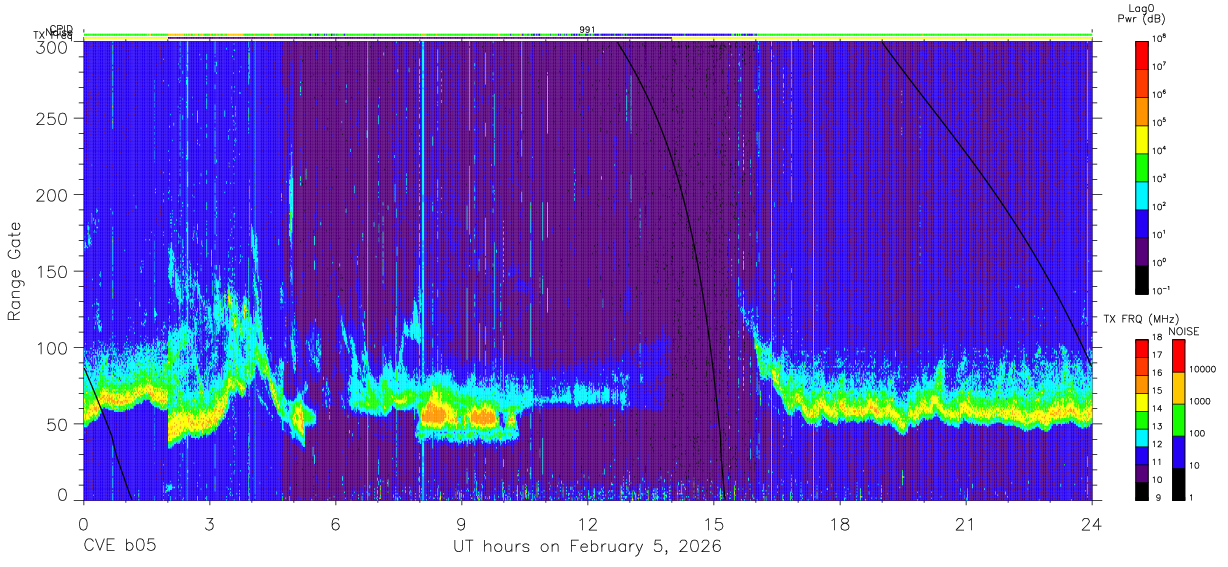Click the 50 tick on Range Gate axis
This screenshot has height=567, width=1228.
tap(58, 423)
